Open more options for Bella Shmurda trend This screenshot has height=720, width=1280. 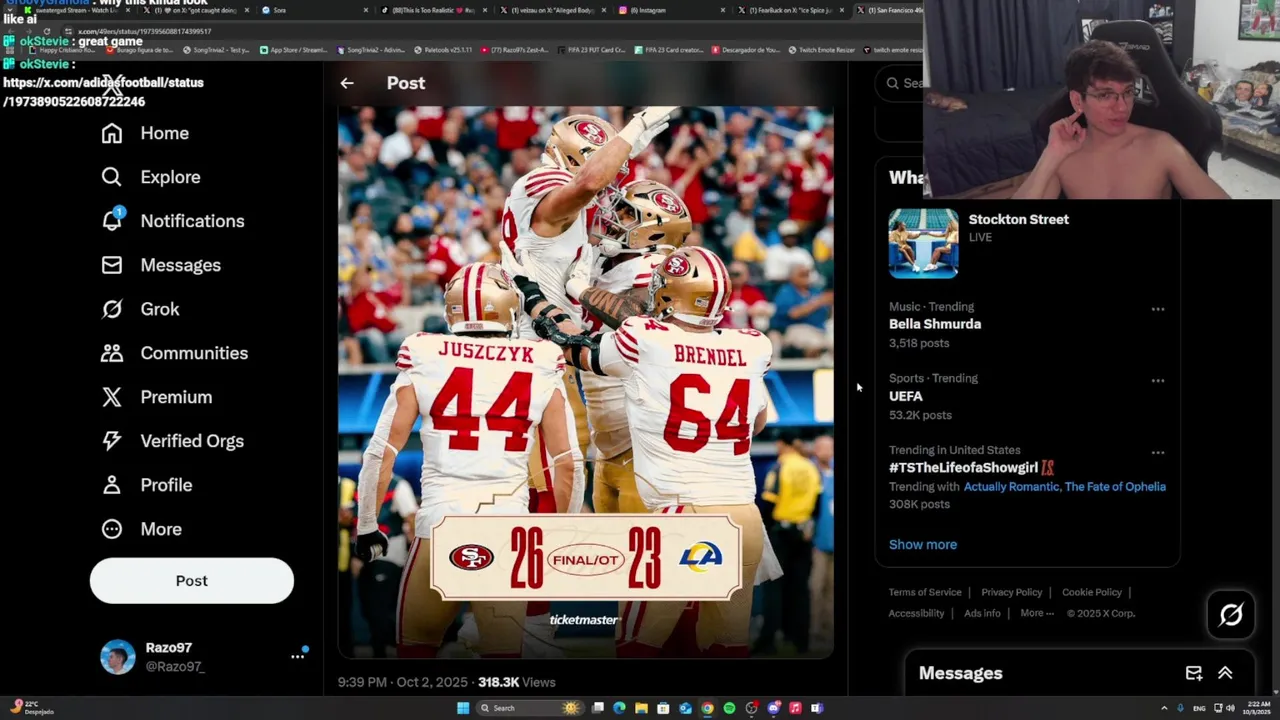(x=1158, y=309)
